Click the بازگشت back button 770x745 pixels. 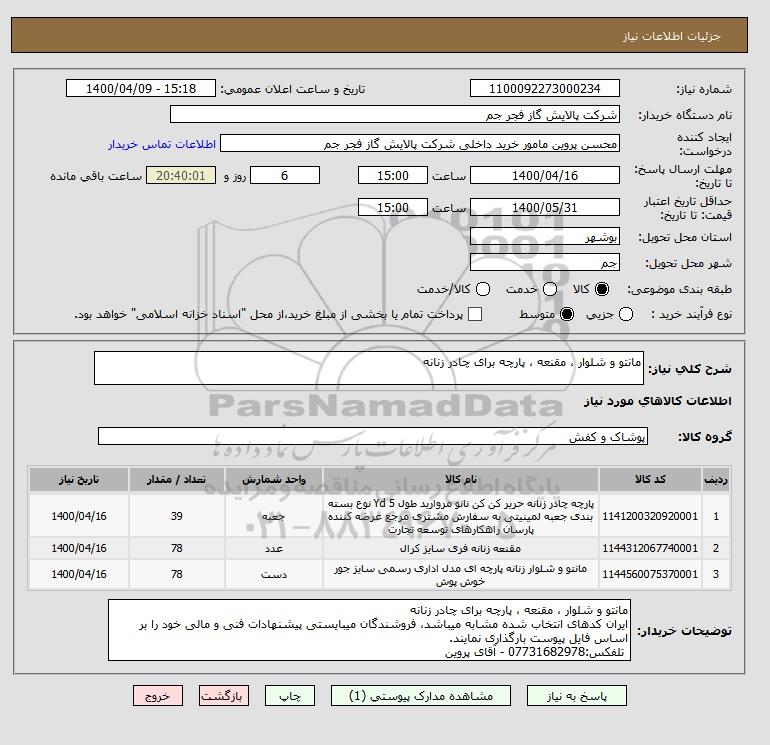tap(224, 696)
